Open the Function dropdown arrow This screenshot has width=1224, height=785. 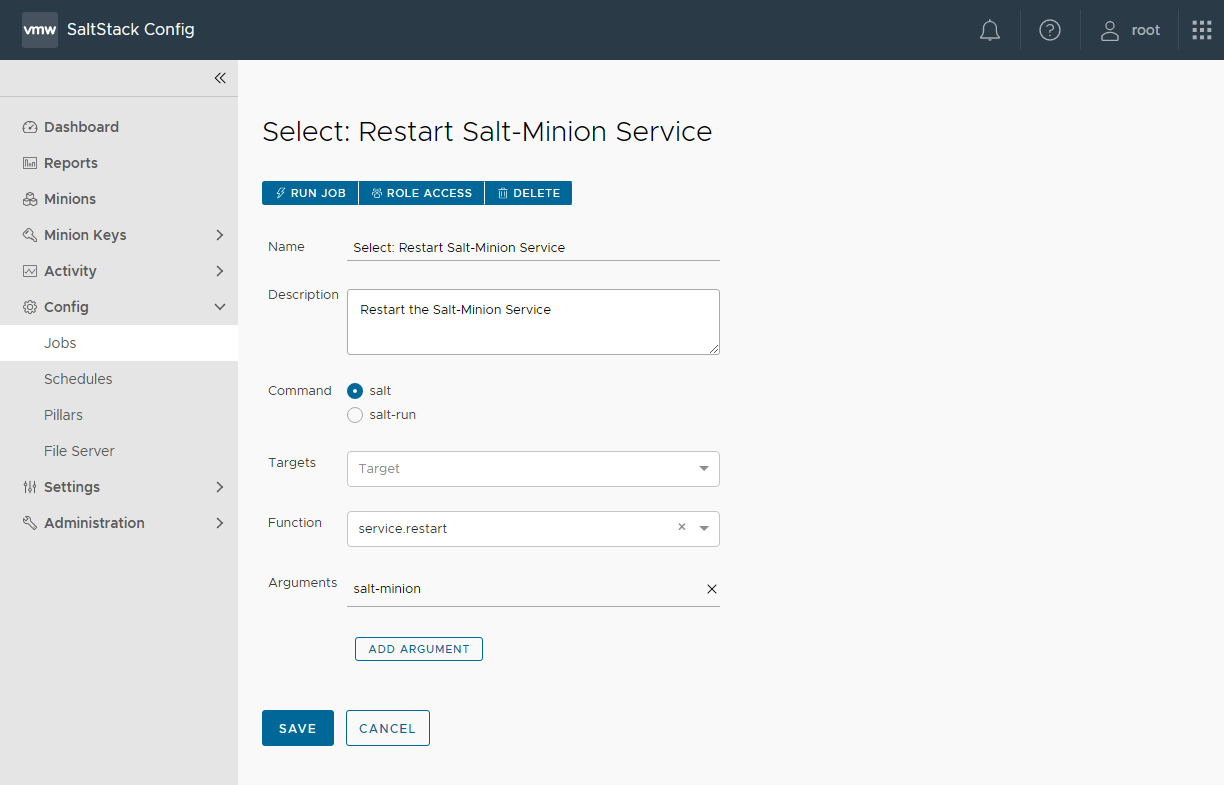[x=704, y=528]
